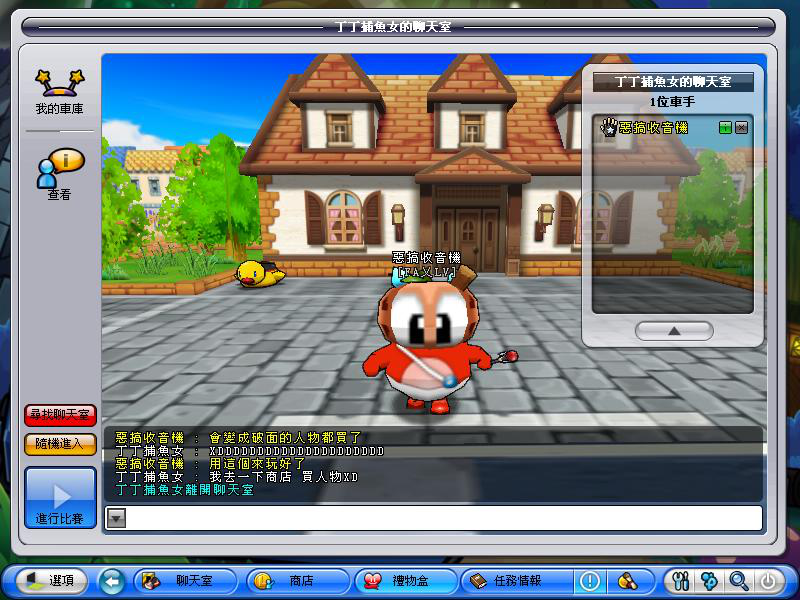Screen dimensions: 800x600
Task: Open the 商店 shop tab
Action: (x=297, y=580)
